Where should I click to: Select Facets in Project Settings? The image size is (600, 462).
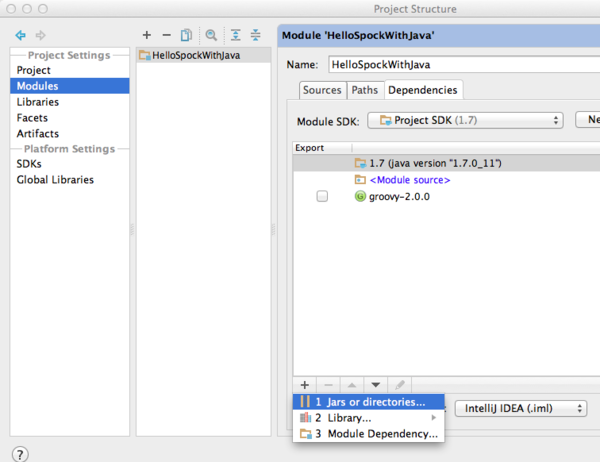coord(70,118)
